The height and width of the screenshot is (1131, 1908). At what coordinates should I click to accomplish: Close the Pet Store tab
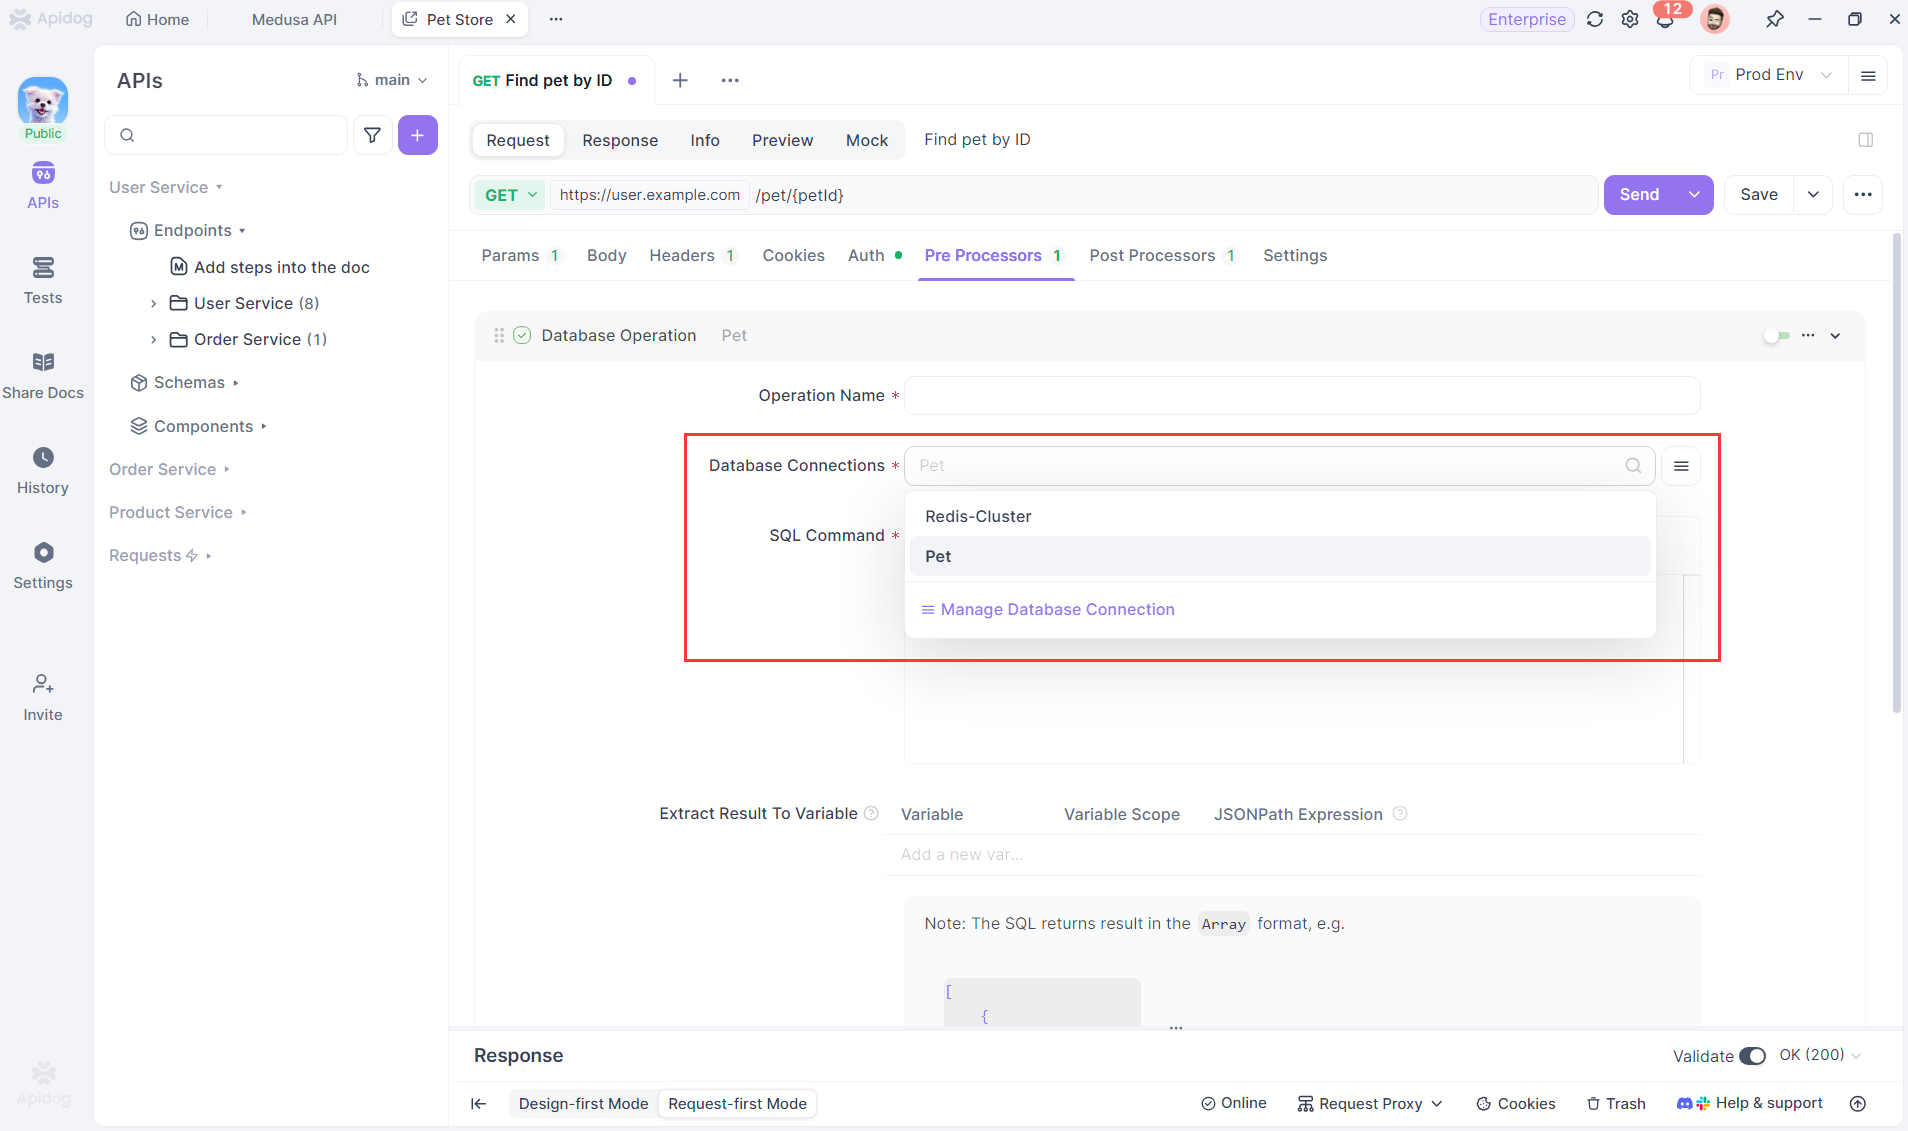pos(510,19)
